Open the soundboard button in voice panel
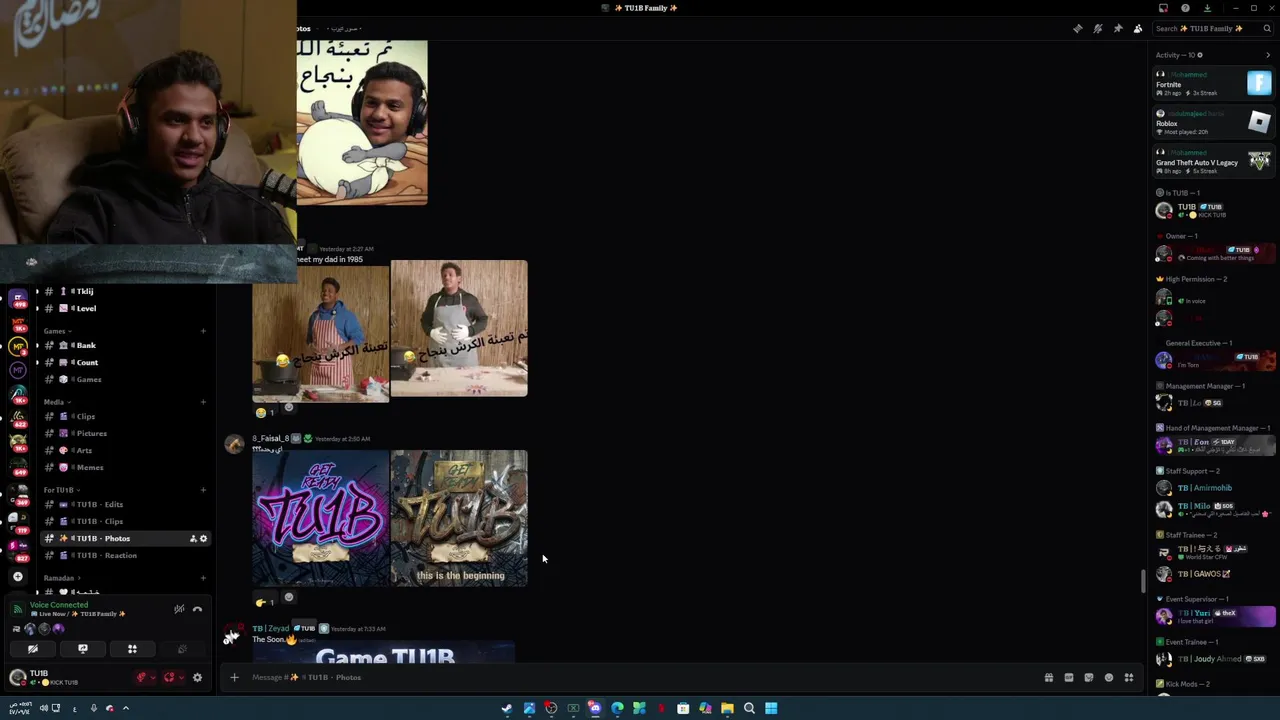This screenshot has width=1280, height=720. (182, 649)
